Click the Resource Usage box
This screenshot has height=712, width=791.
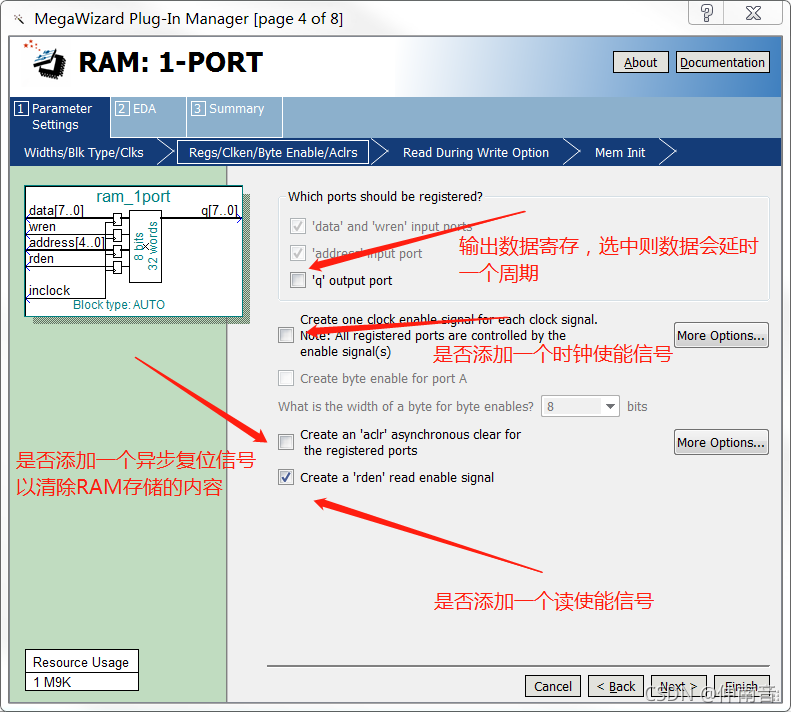(82, 670)
